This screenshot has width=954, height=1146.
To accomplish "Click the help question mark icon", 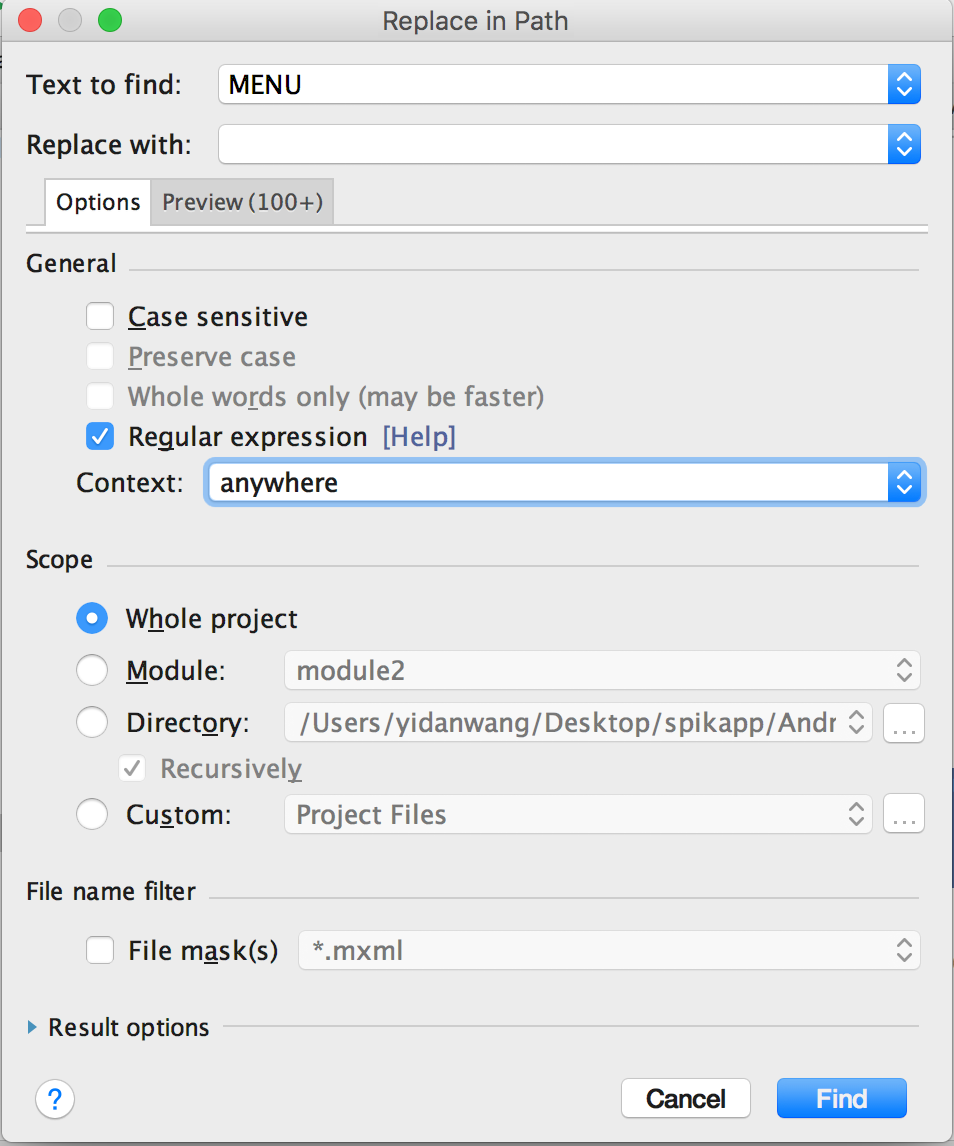I will (x=55, y=1099).
